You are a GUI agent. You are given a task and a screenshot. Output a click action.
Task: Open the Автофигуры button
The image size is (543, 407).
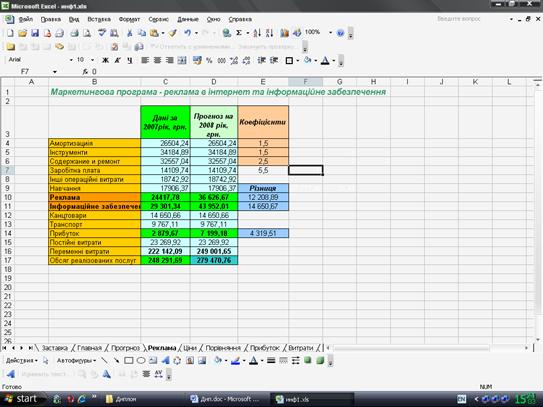[76, 361]
